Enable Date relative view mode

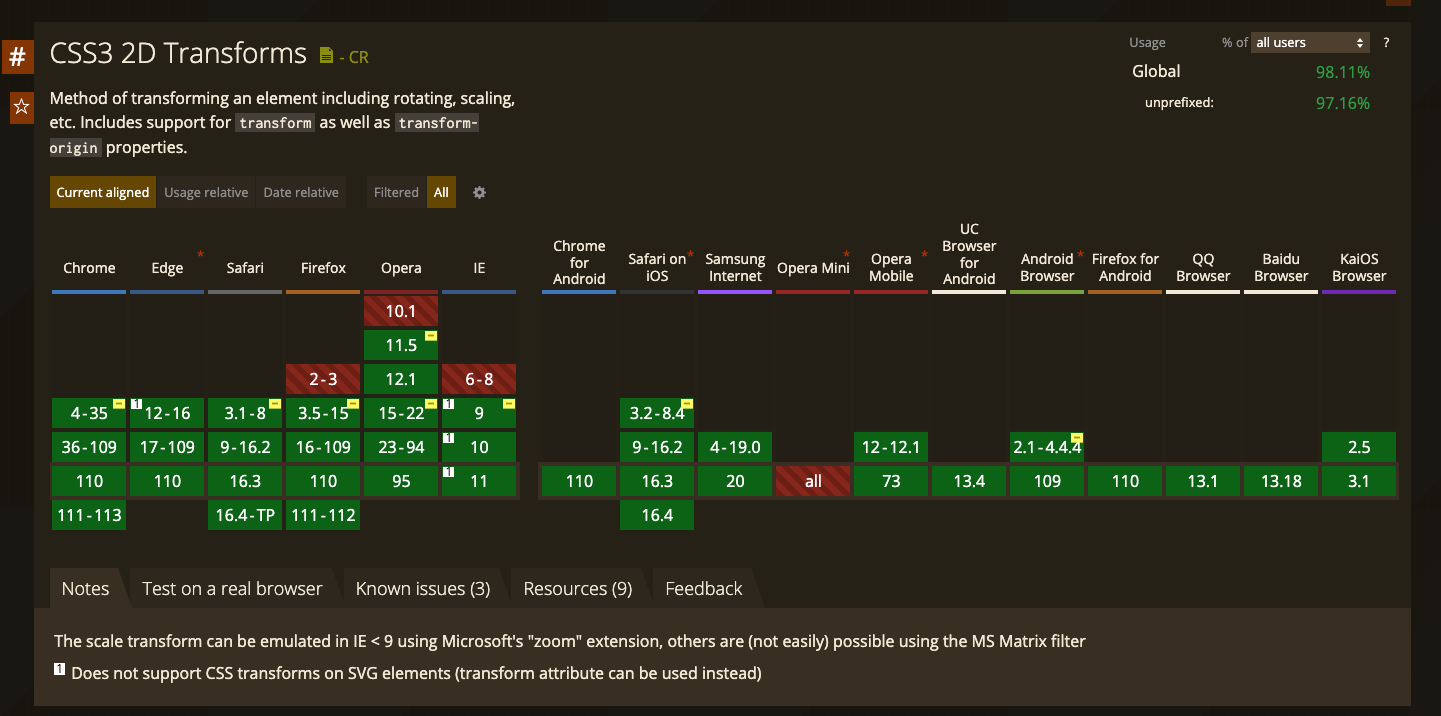301,193
